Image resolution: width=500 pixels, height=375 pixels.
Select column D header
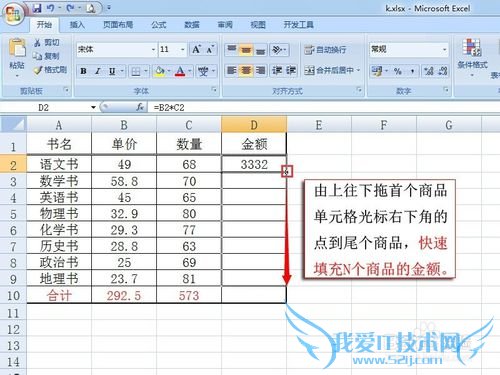coord(254,125)
